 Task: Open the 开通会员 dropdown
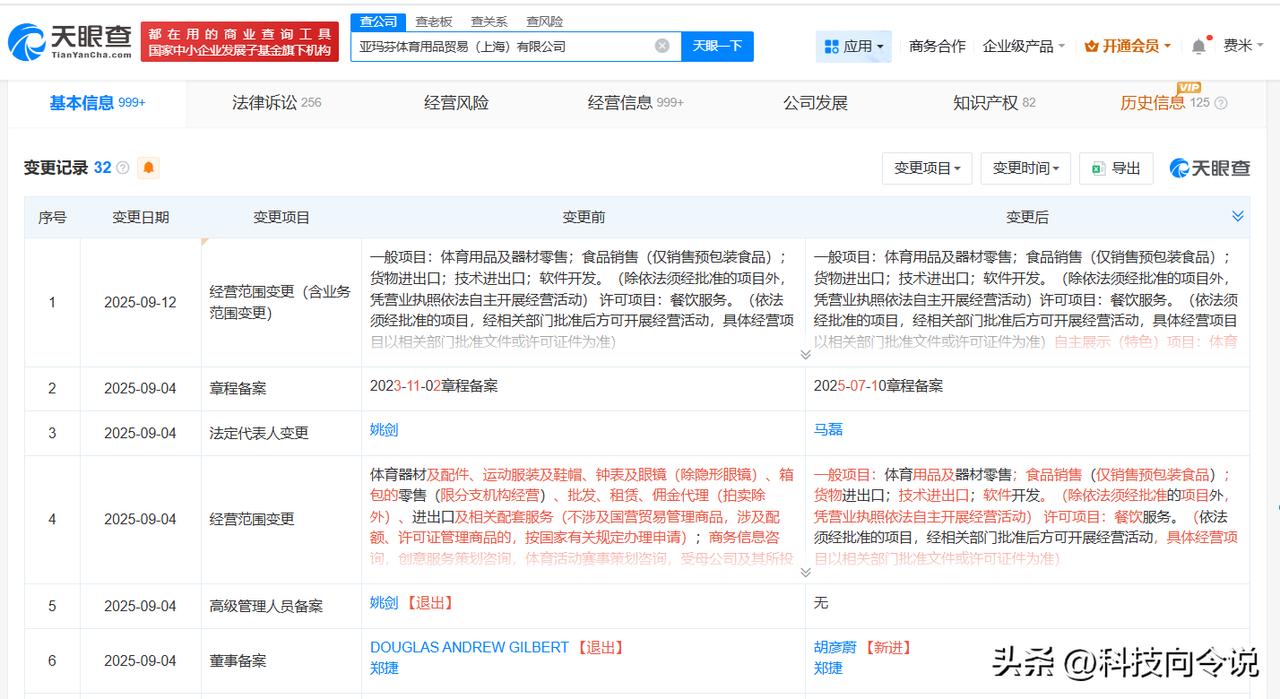point(1127,46)
